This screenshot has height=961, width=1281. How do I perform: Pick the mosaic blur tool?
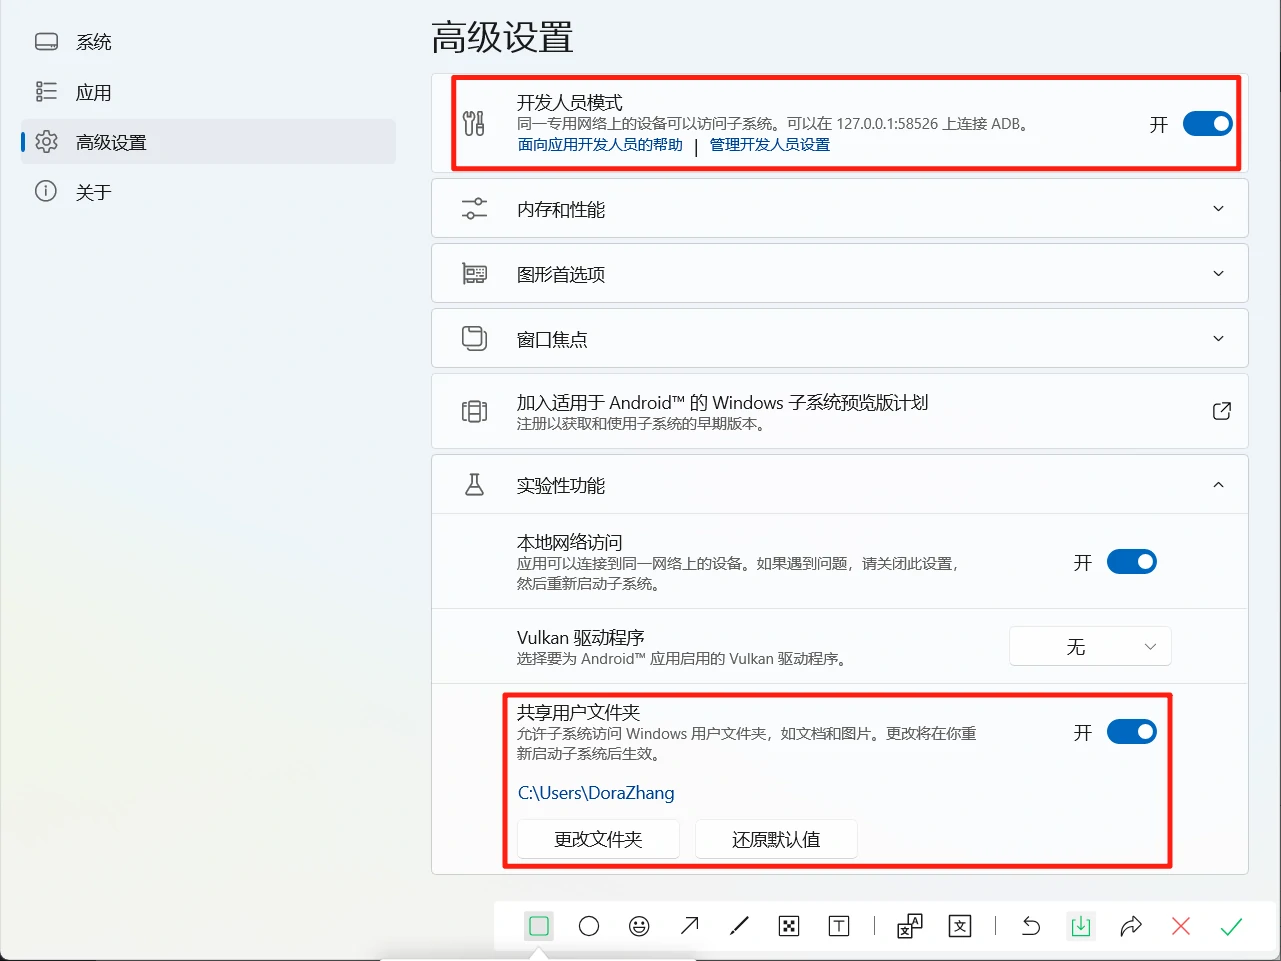[x=789, y=926]
